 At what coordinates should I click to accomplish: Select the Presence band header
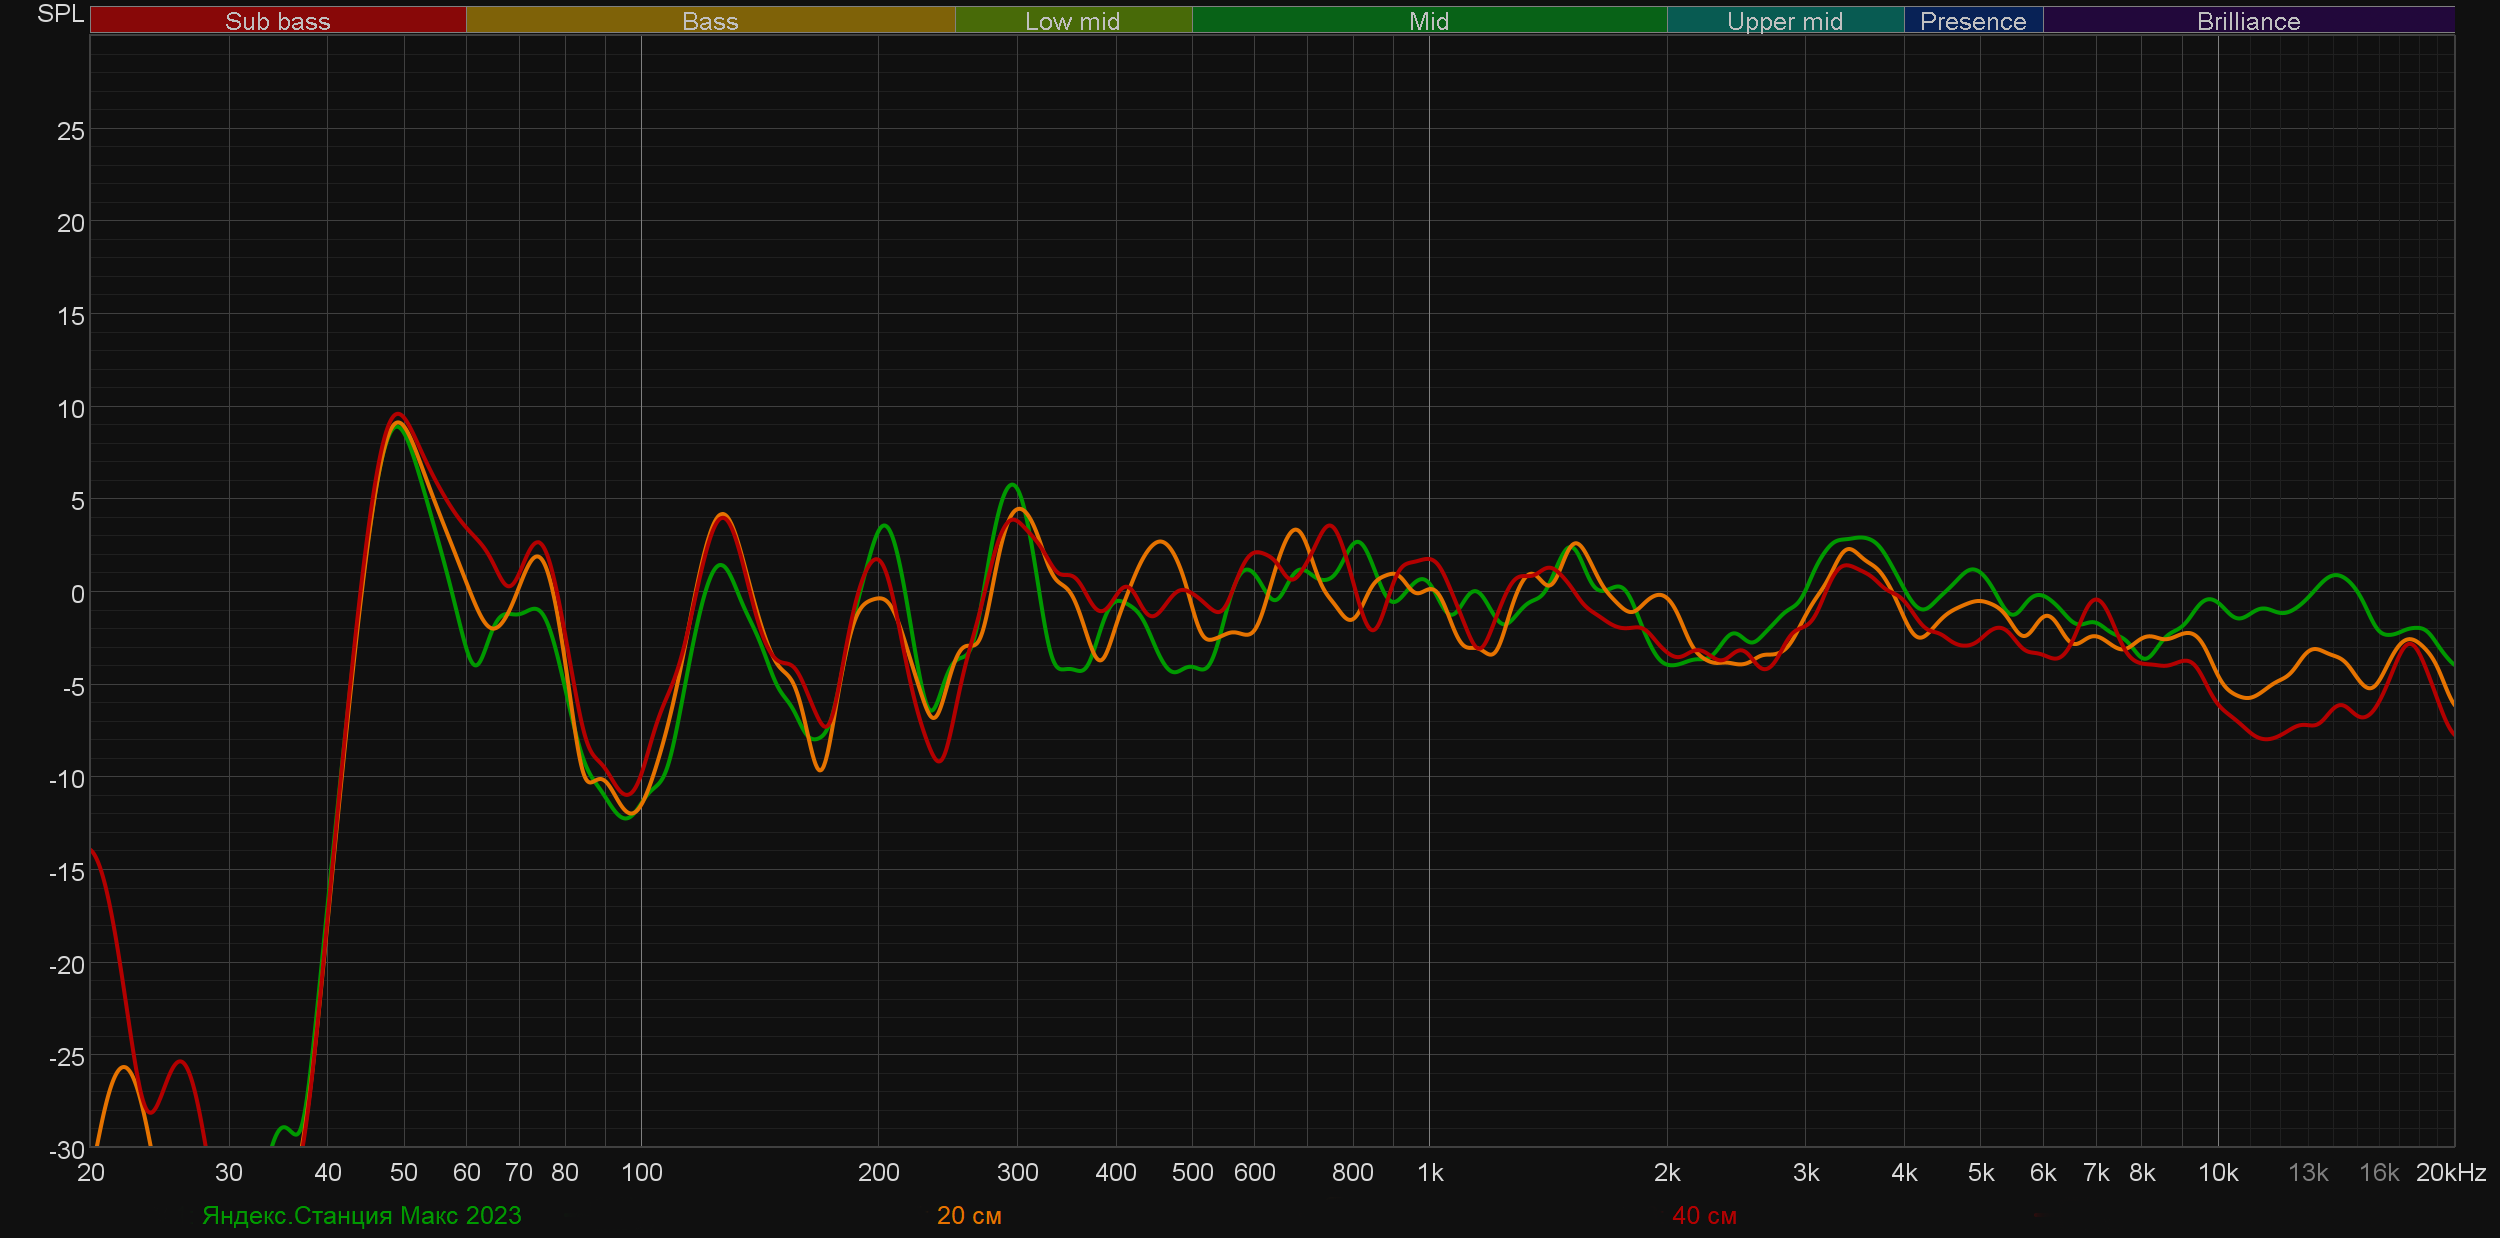1972,21
